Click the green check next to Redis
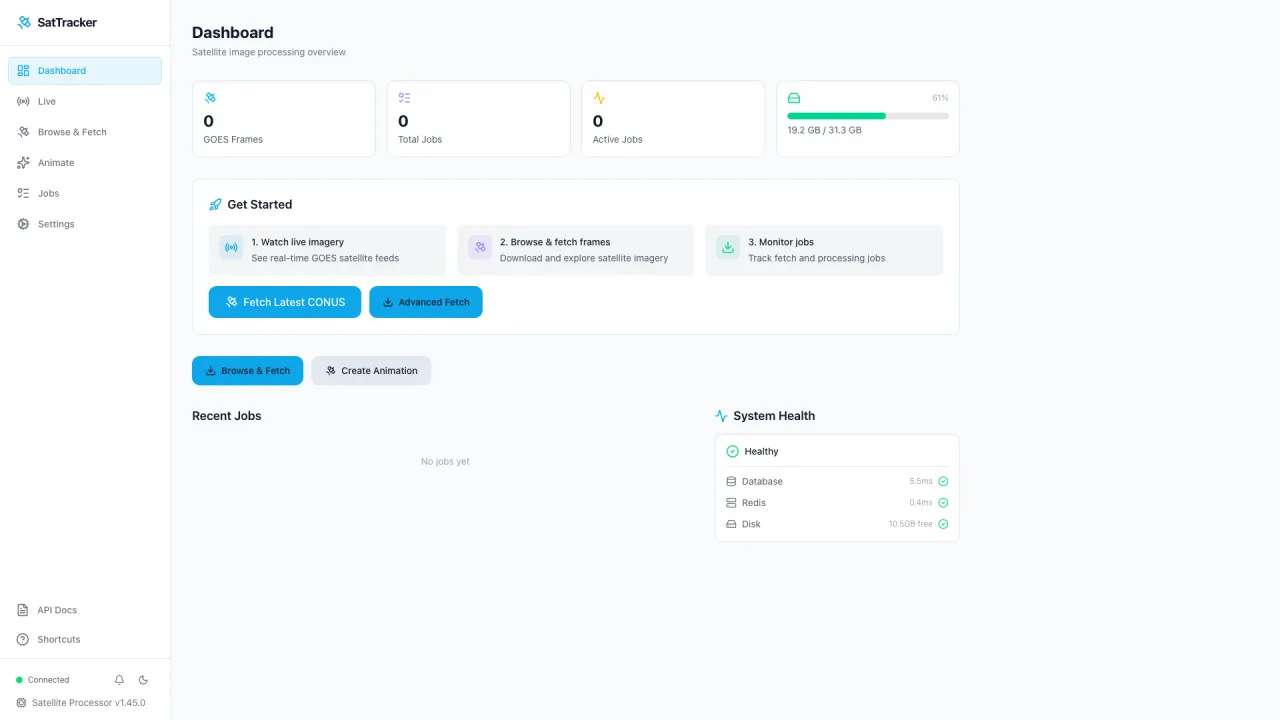Viewport: 1280px width, 720px height. coord(943,503)
